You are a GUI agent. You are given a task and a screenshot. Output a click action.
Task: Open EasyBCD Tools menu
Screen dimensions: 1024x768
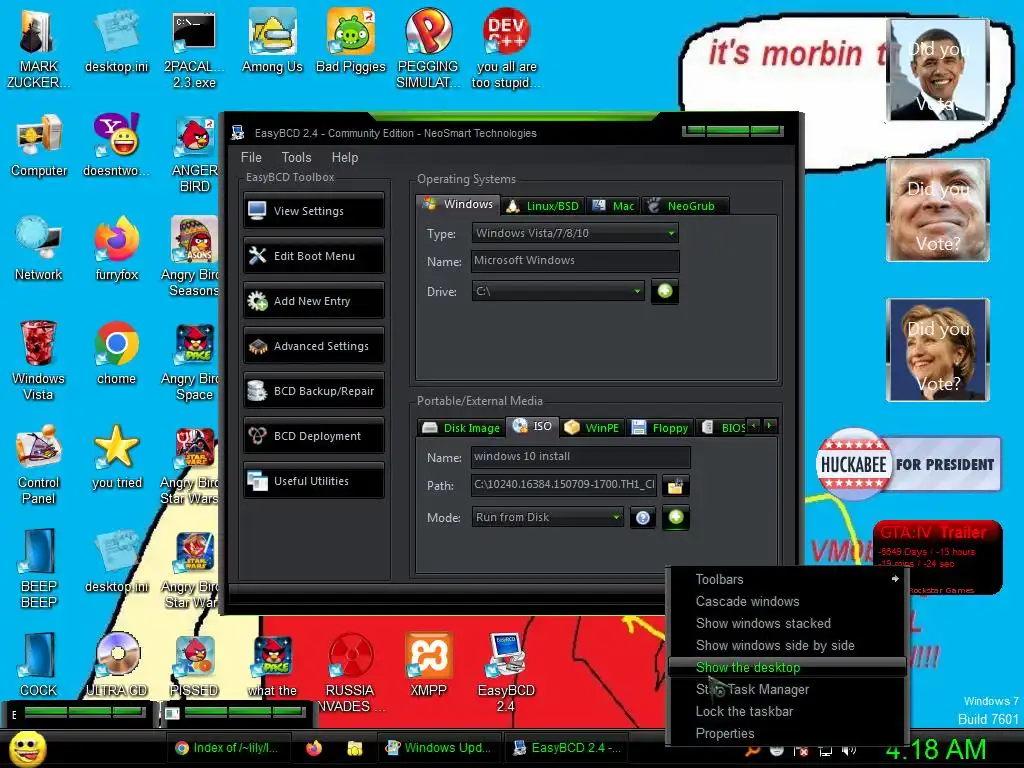coord(296,157)
